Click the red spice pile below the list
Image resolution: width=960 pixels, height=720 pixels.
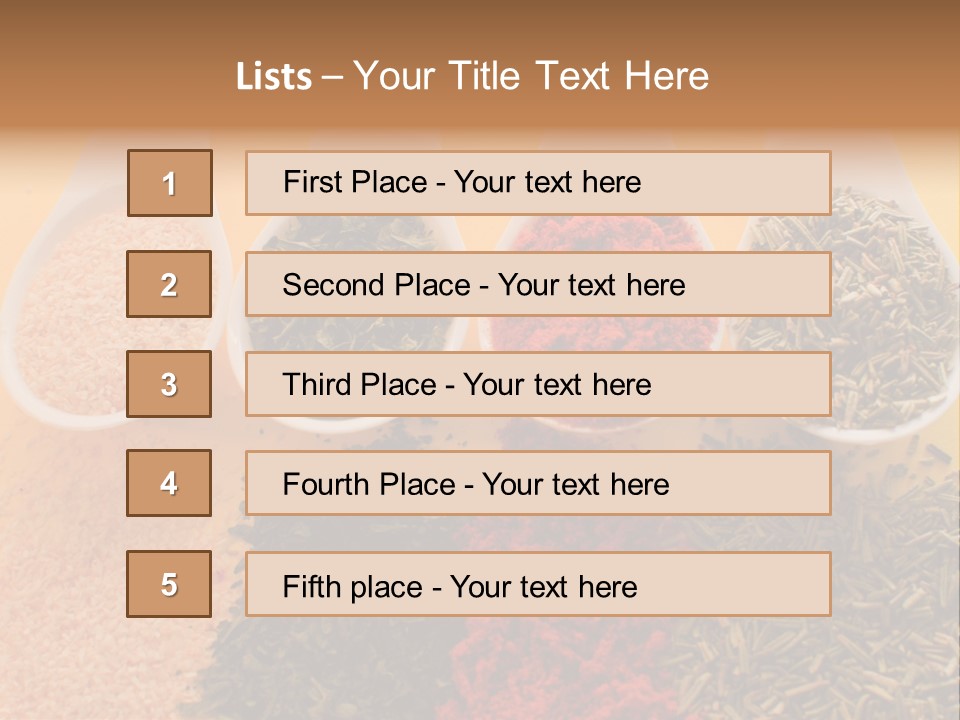coord(560,660)
